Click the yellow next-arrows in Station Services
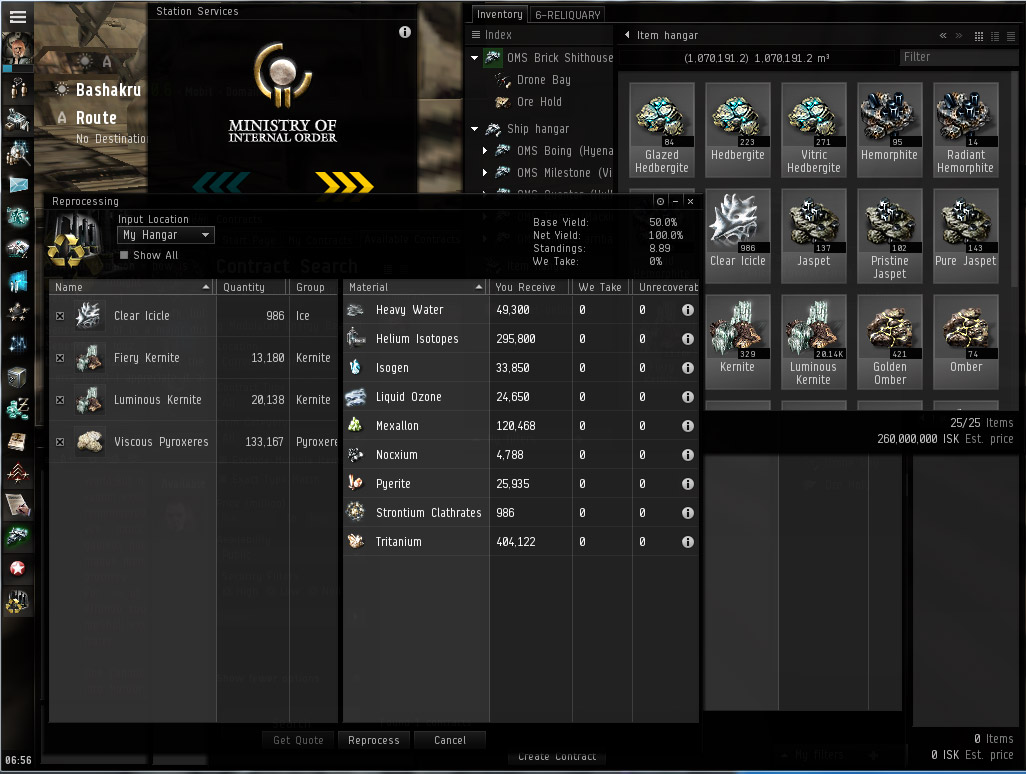 click(x=344, y=183)
